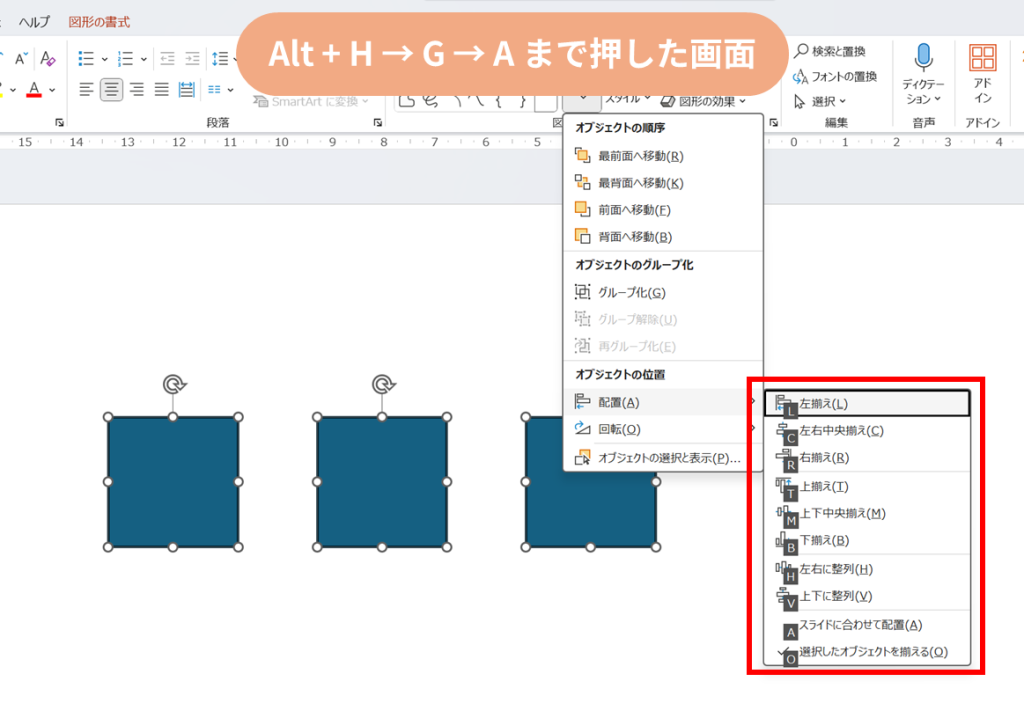Click the rotate handle above the first square
Image resolution: width=1024 pixels, height=718 pixels.
point(173,384)
